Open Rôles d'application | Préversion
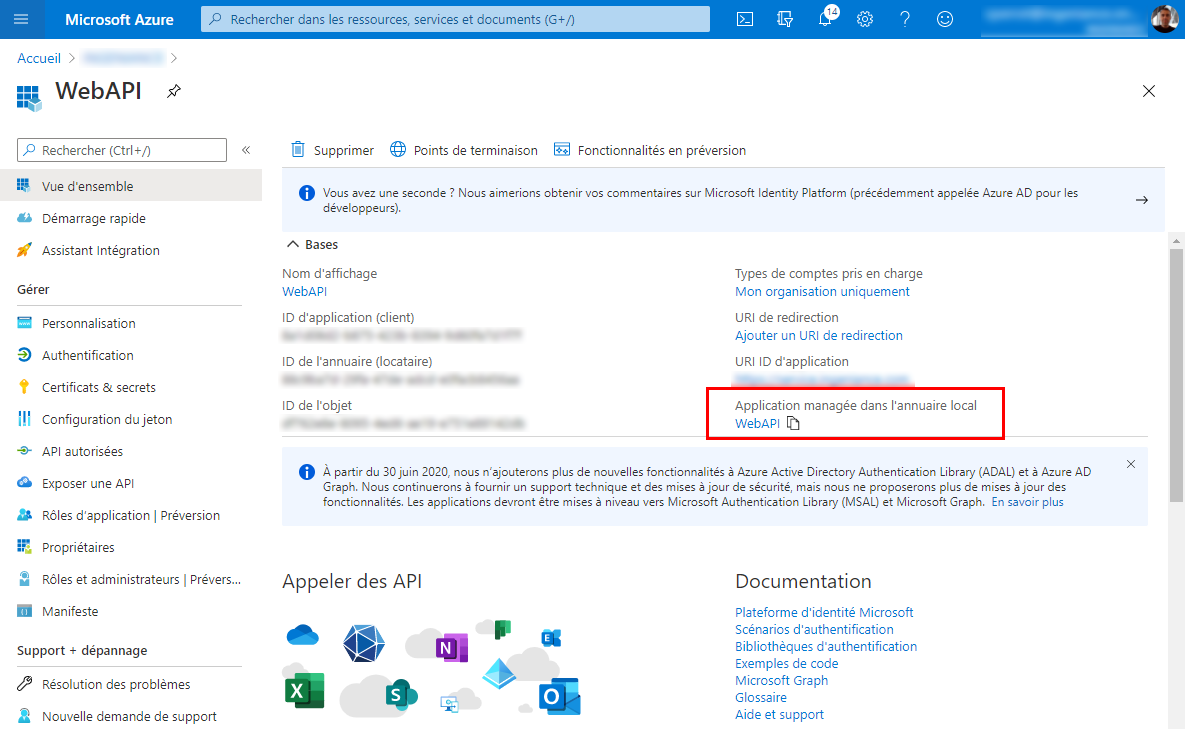 (131, 515)
